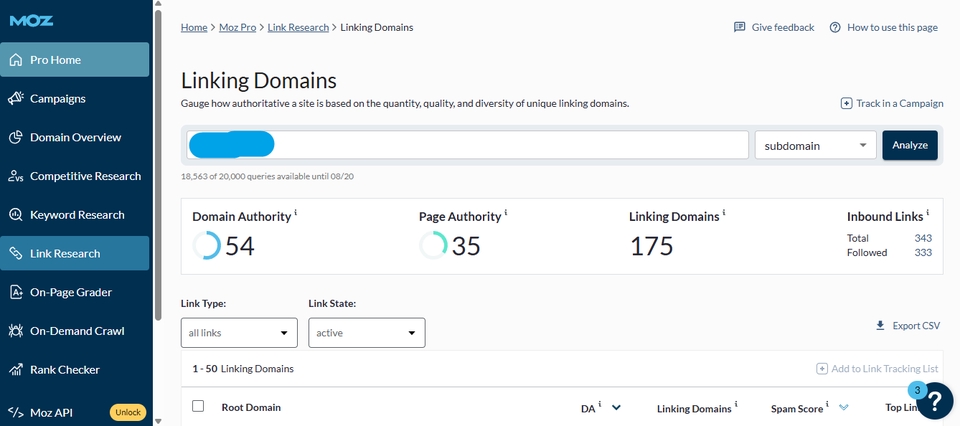Open the help chat bubble with badge 3
960x426 pixels.
pos(934,400)
